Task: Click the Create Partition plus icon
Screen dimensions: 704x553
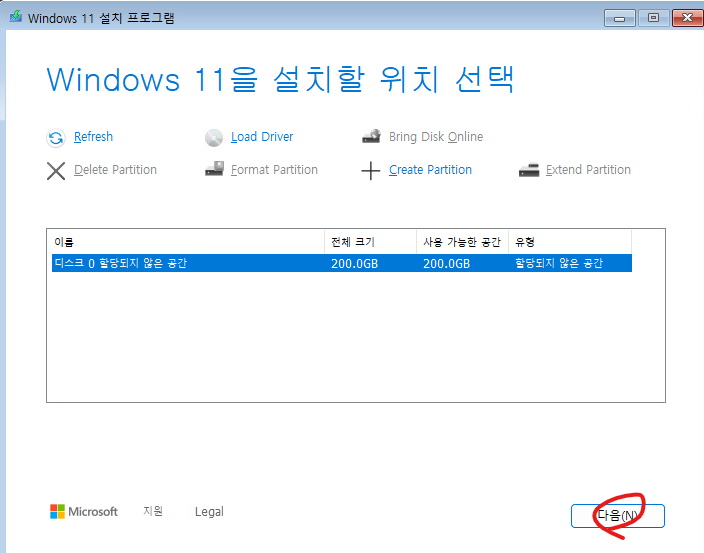Action: tap(371, 171)
